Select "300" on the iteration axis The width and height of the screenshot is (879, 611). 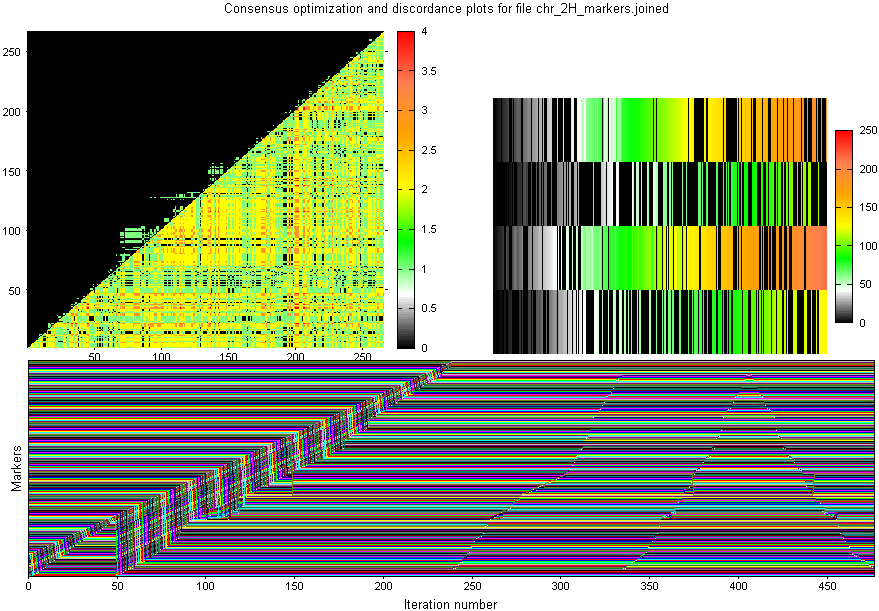tap(561, 586)
